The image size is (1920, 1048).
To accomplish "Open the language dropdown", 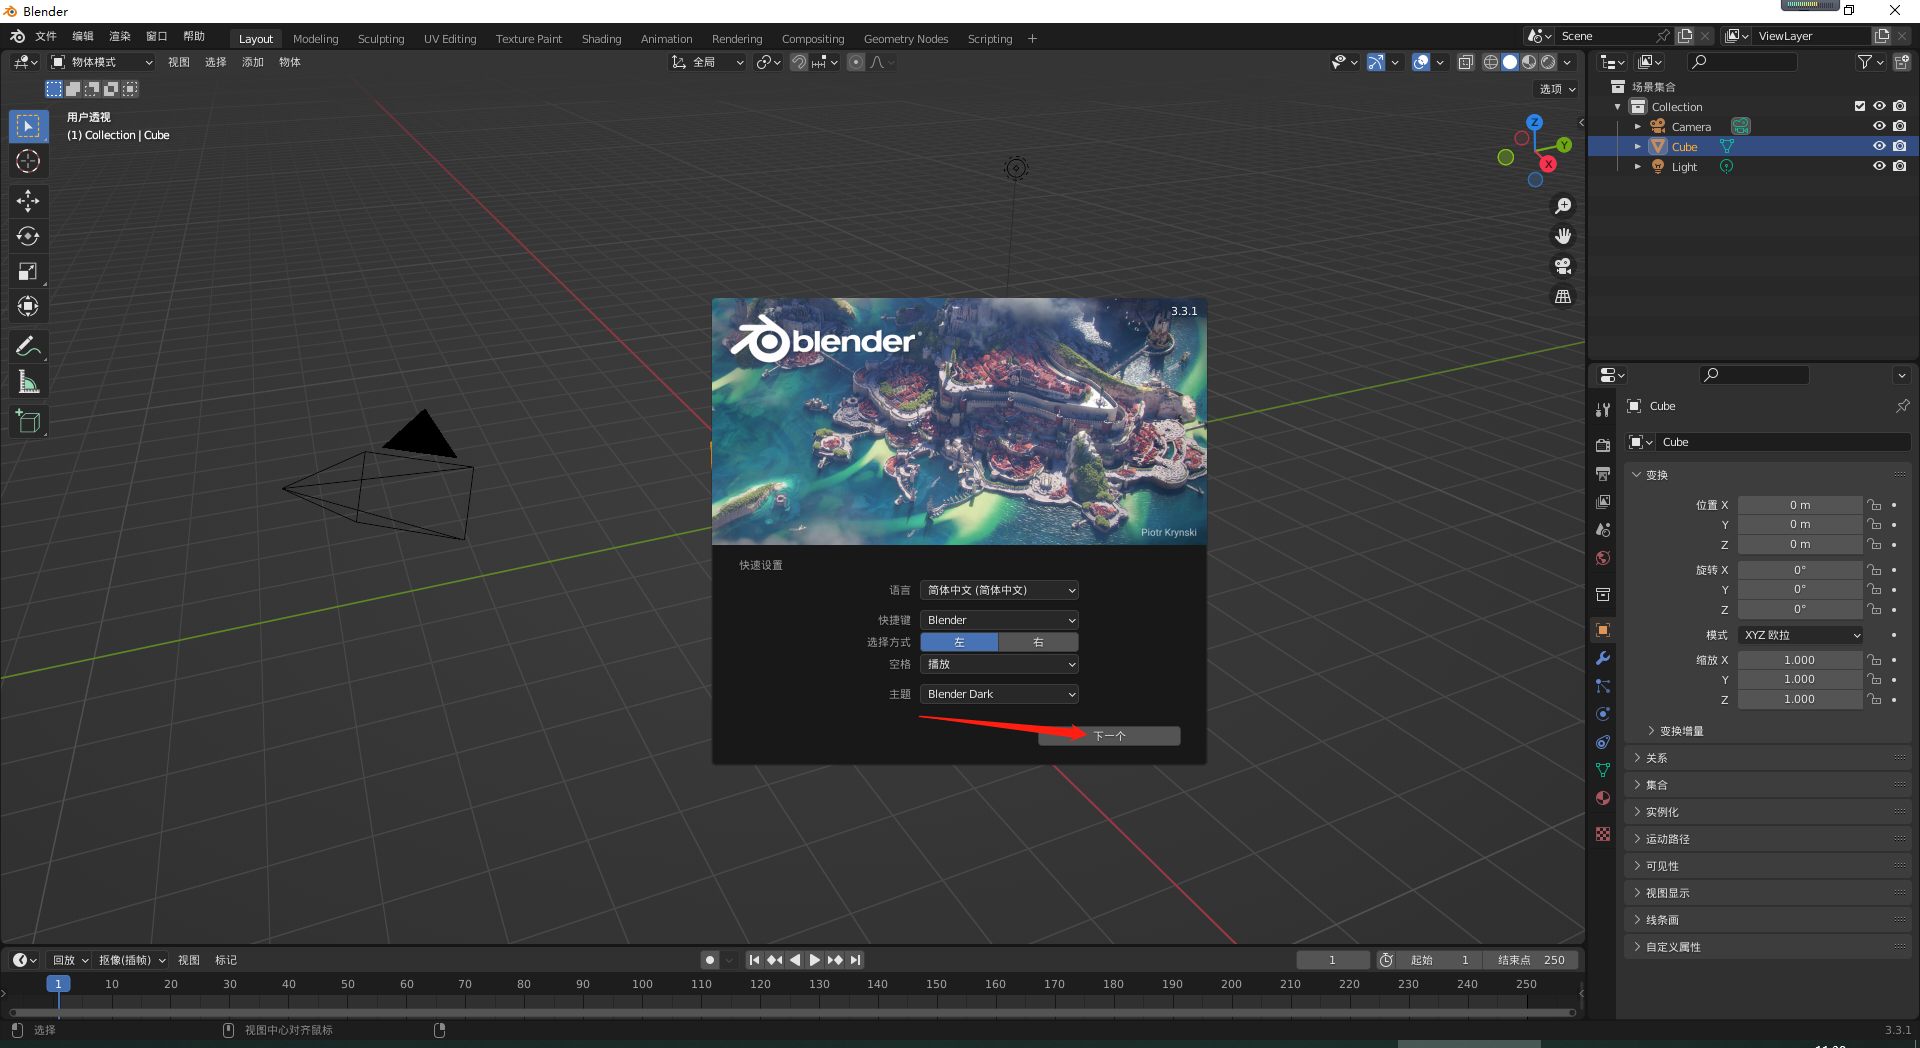I will pos(999,590).
